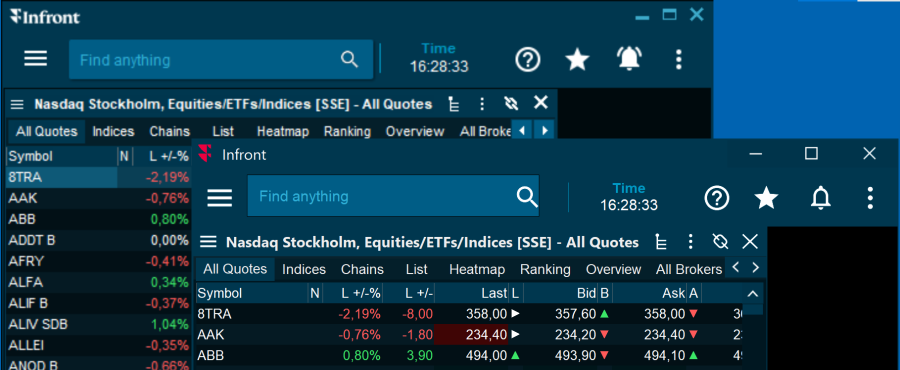
Task: Toggle window link icon in back panel
Action: [x=511, y=103]
